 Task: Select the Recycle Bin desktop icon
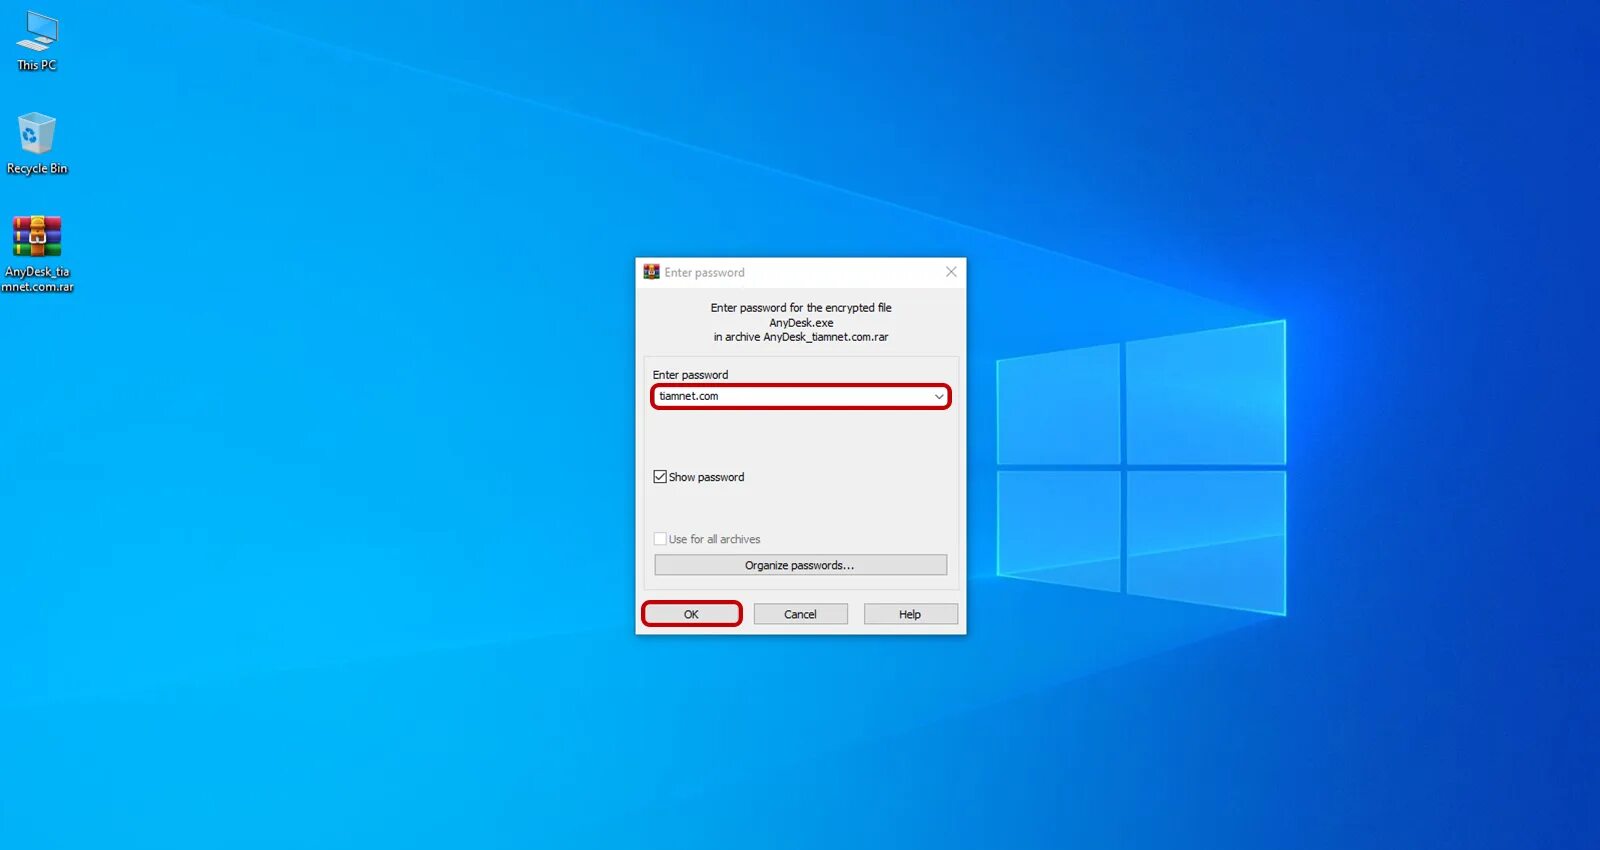[x=37, y=144]
